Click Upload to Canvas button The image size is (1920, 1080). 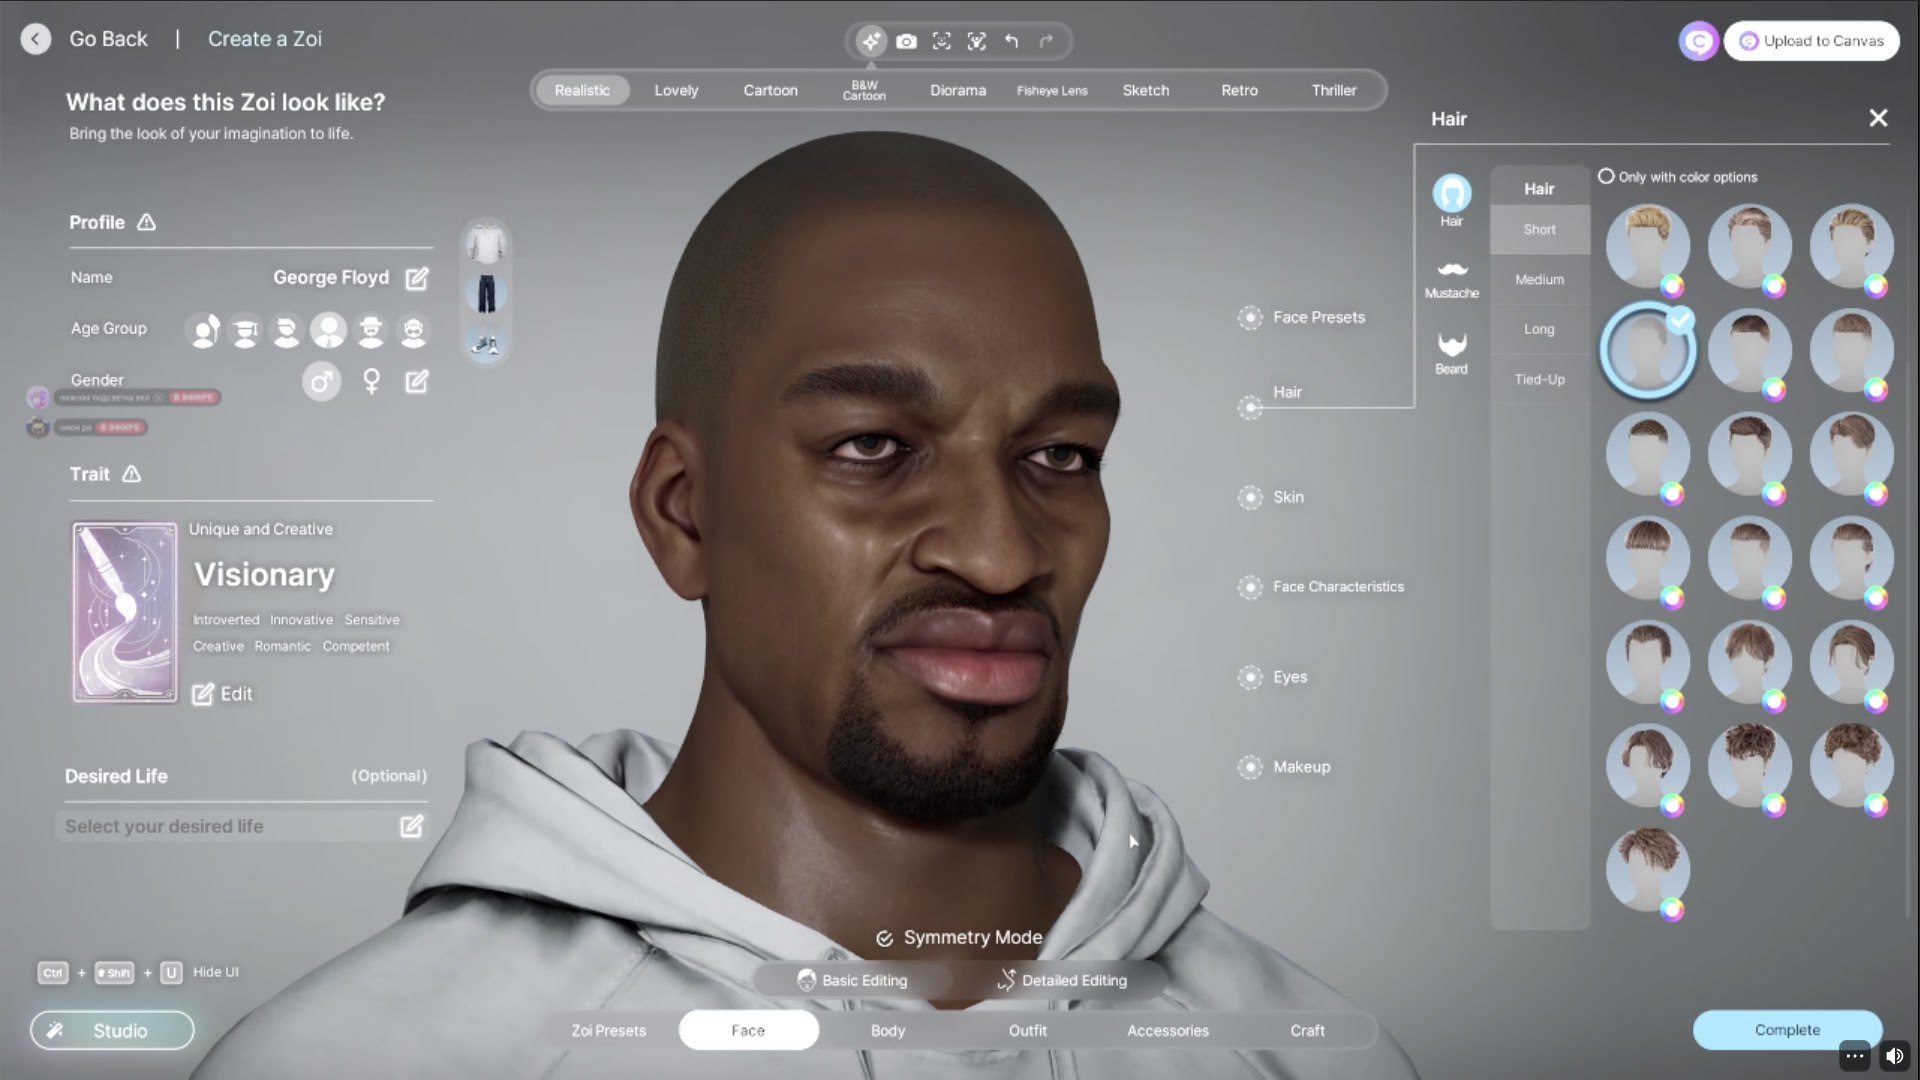(x=1811, y=41)
